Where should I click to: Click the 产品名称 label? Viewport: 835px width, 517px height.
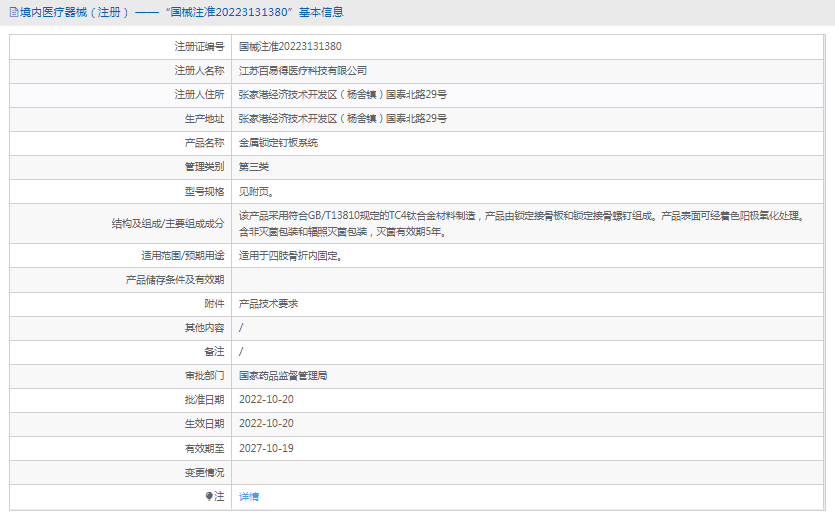[x=204, y=143]
